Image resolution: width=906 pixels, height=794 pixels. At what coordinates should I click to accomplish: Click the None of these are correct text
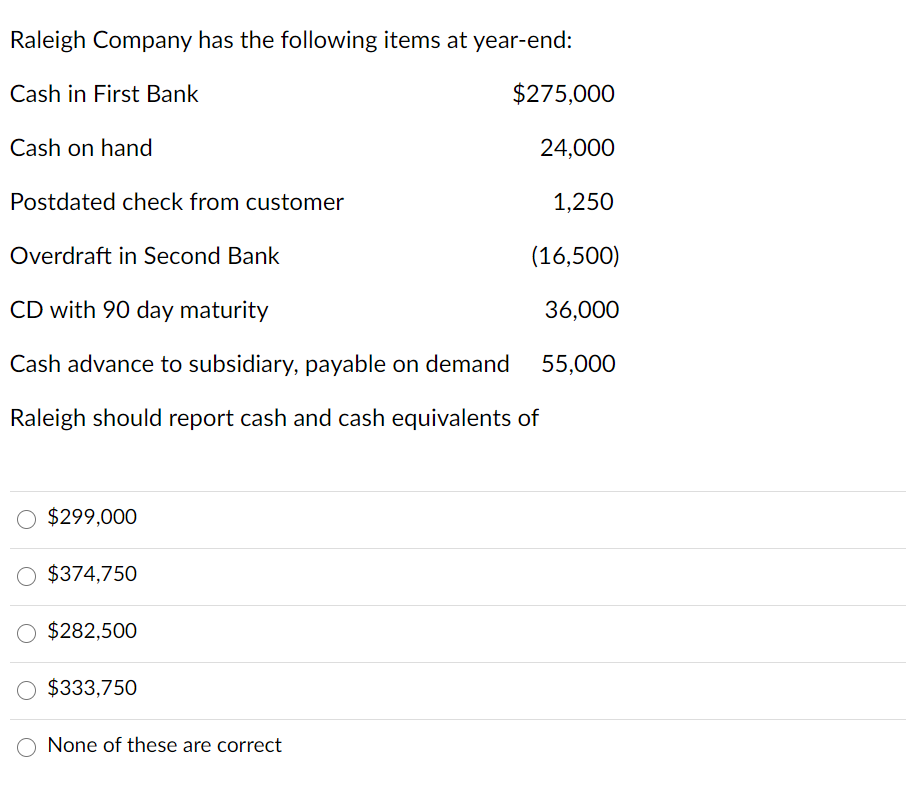pyautogui.click(x=165, y=745)
